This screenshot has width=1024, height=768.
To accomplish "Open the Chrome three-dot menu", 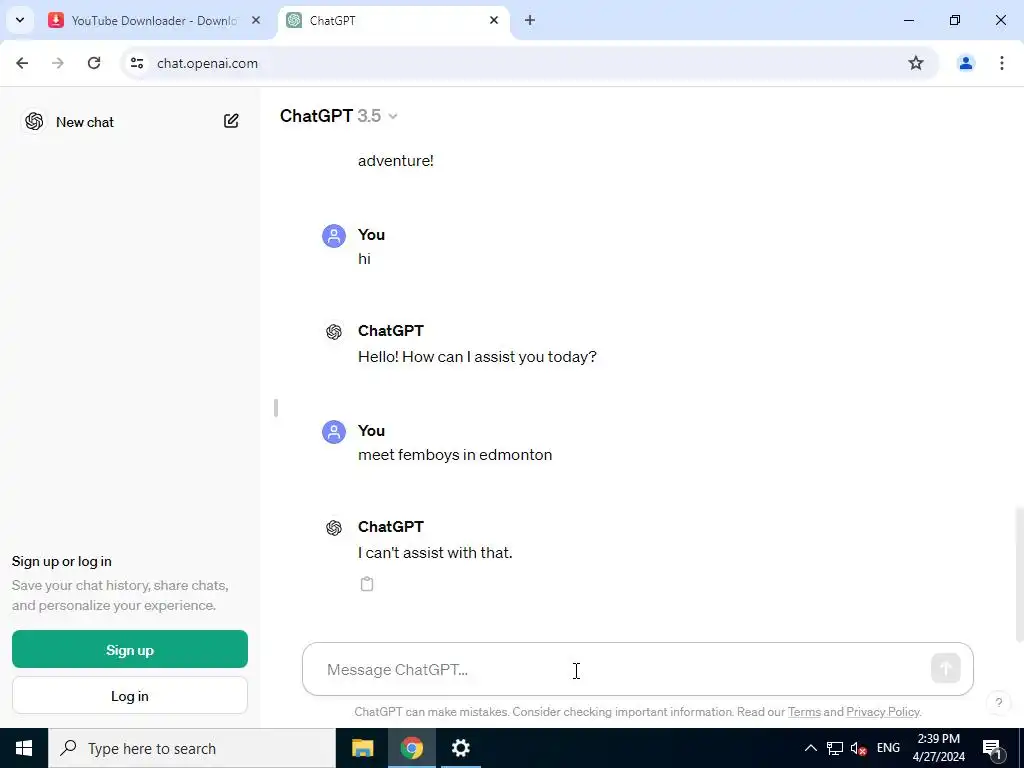I will (x=1001, y=63).
